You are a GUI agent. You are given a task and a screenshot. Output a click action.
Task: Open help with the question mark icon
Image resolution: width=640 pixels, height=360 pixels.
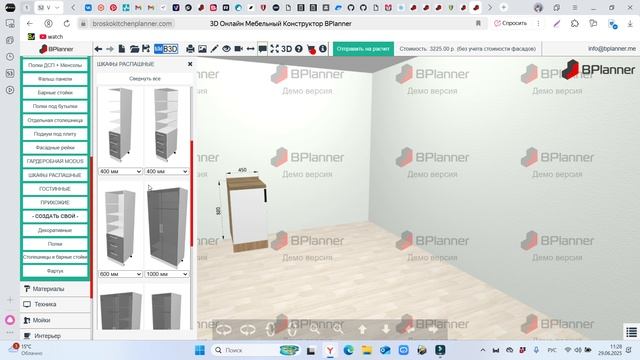coord(299,49)
